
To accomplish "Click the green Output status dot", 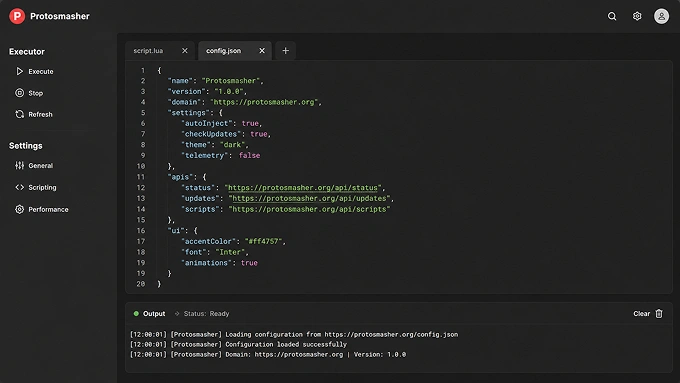I will [136, 313].
